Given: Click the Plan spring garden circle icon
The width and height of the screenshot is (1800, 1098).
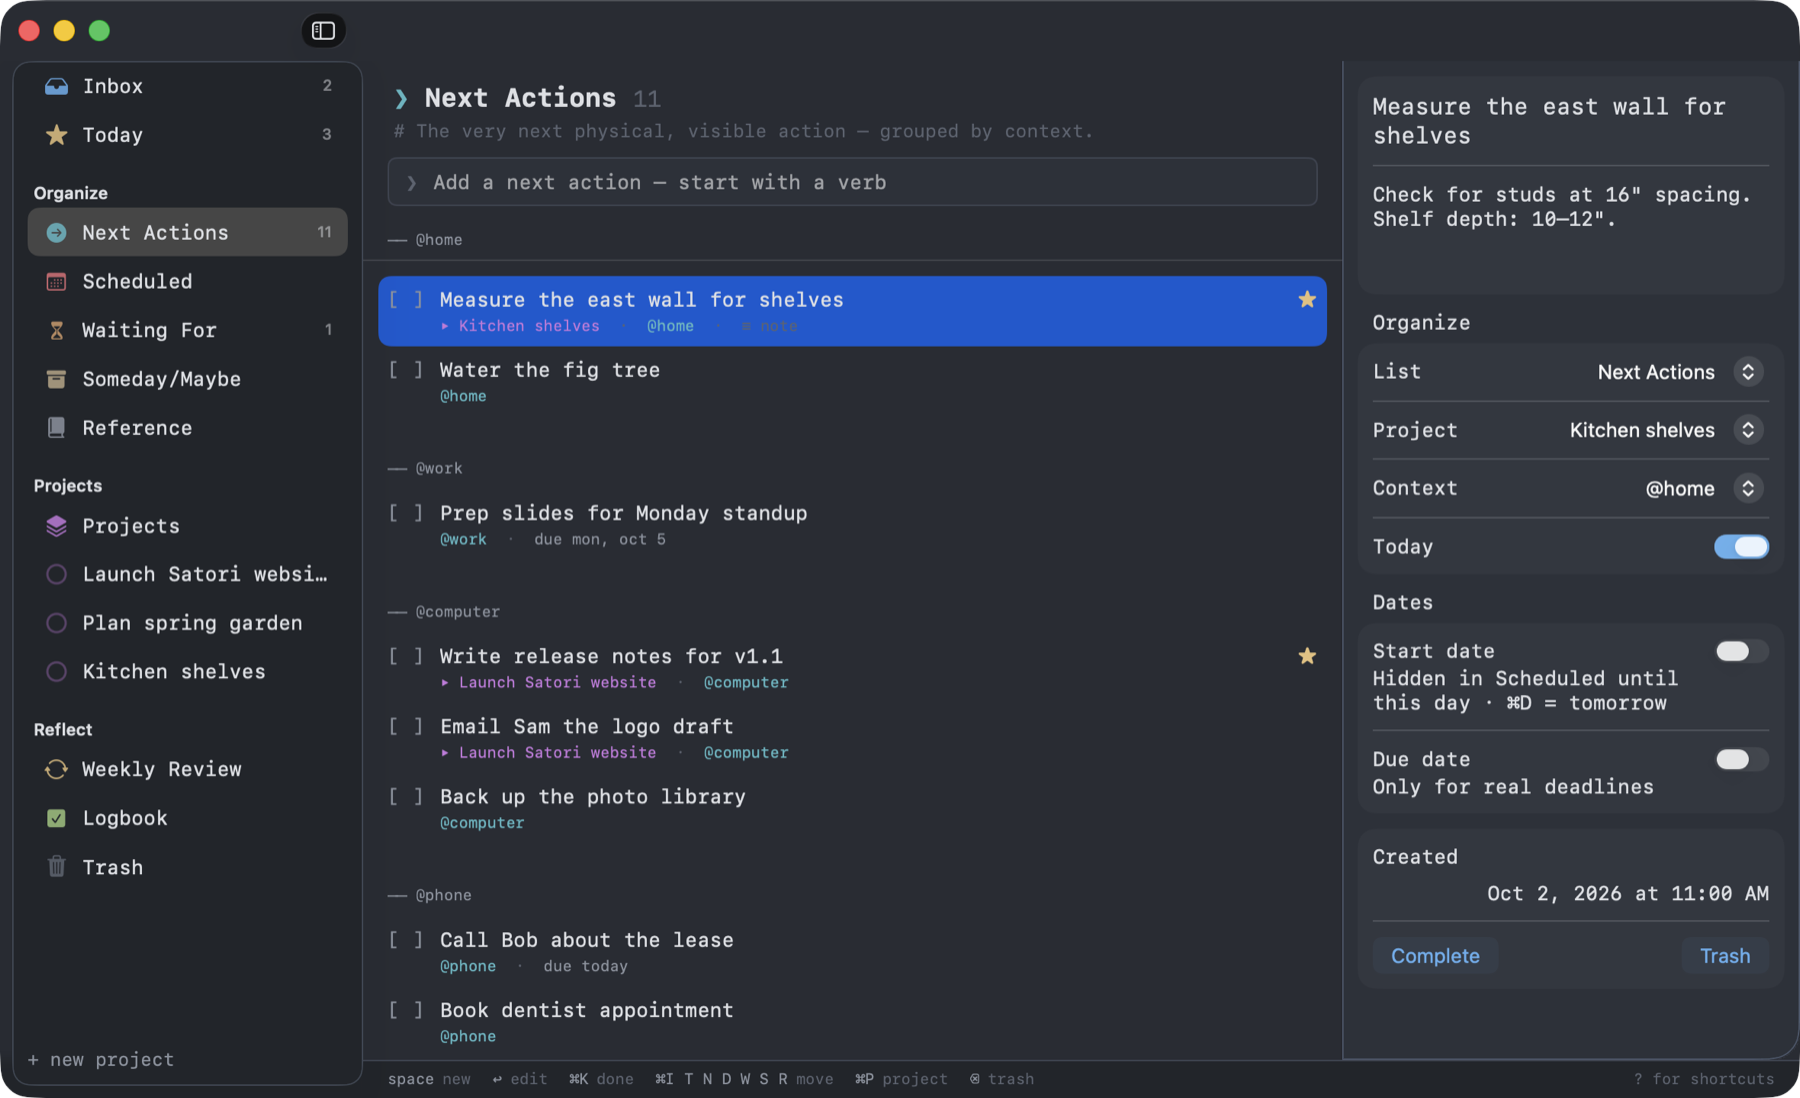Looking at the screenshot, I should tap(57, 623).
